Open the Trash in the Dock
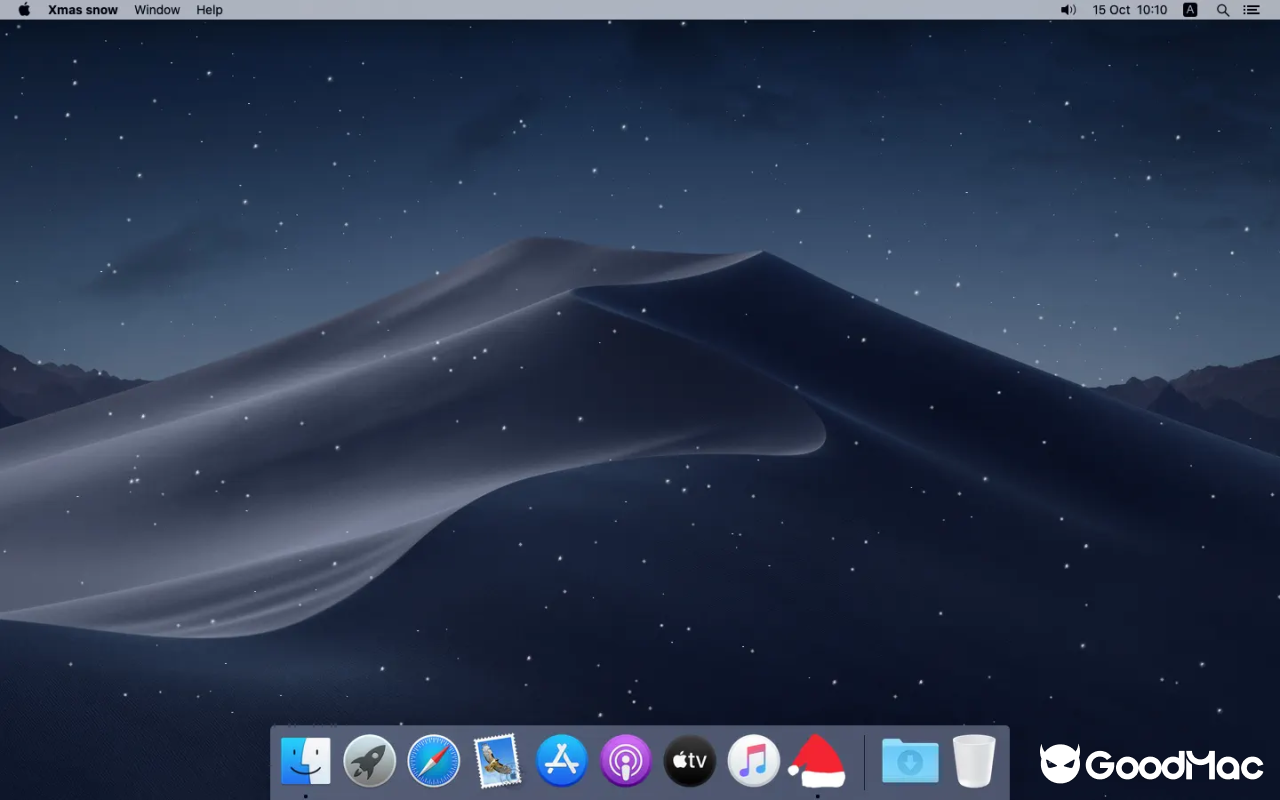Image resolution: width=1280 pixels, height=800 pixels. [974, 761]
